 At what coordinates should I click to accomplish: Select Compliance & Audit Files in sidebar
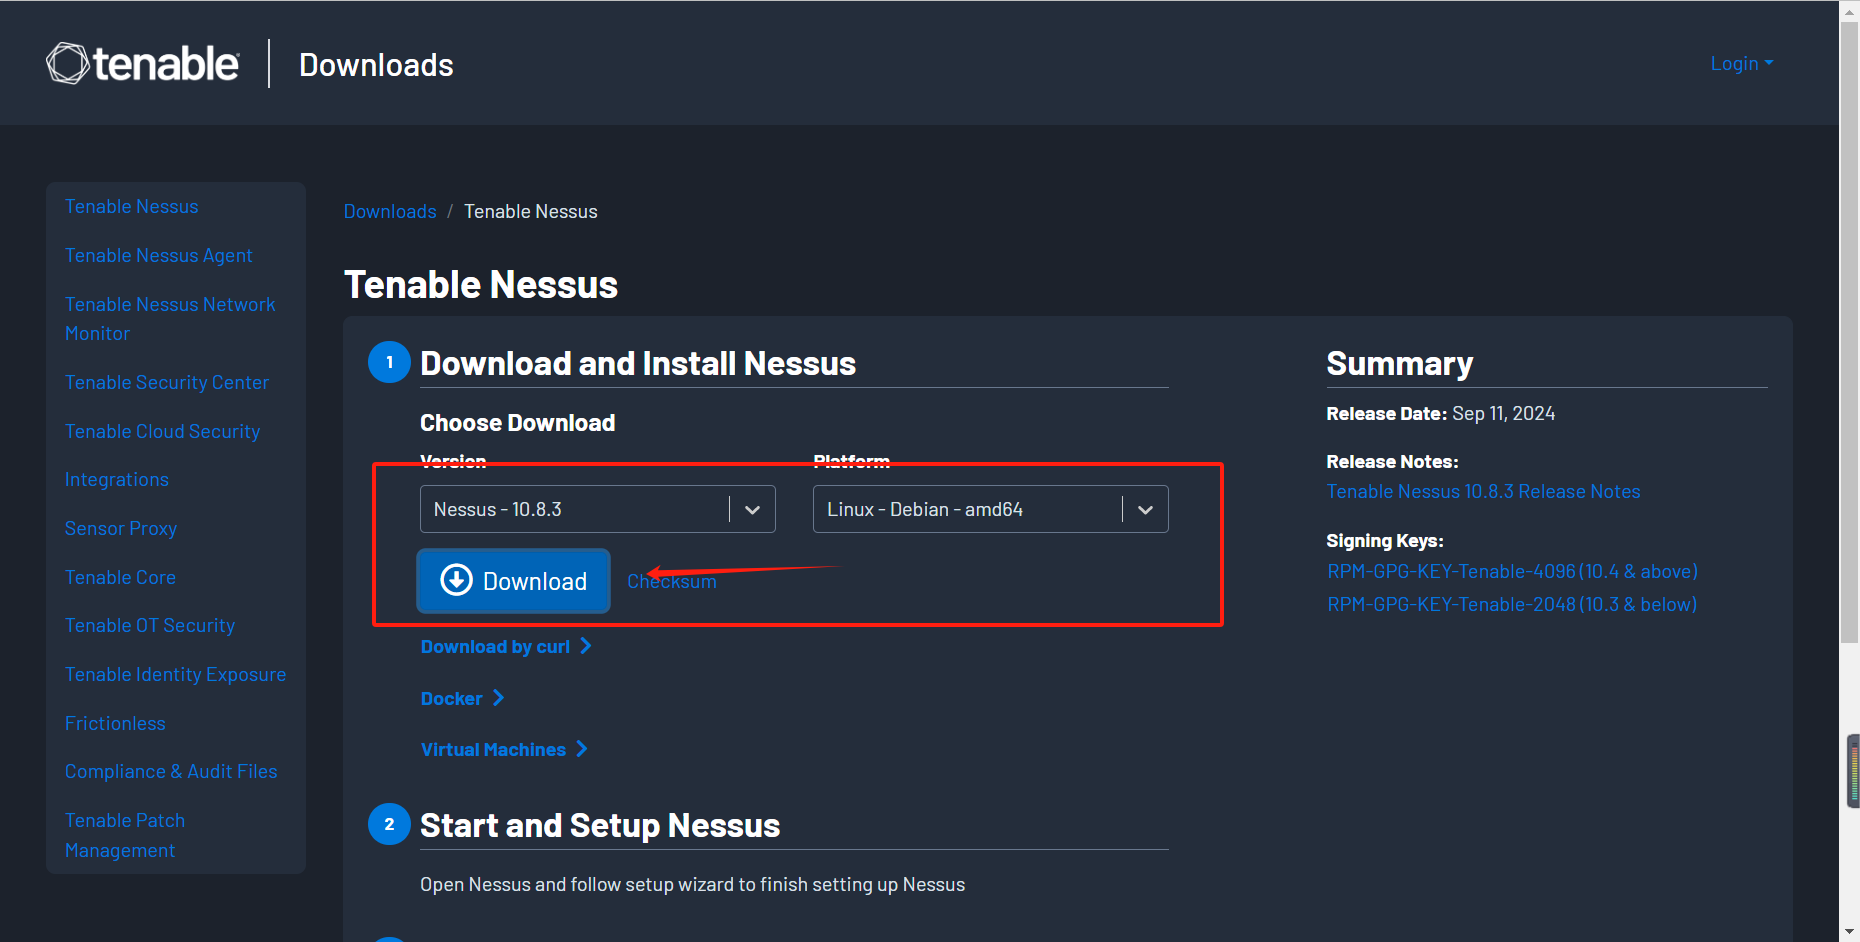(171, 771)
